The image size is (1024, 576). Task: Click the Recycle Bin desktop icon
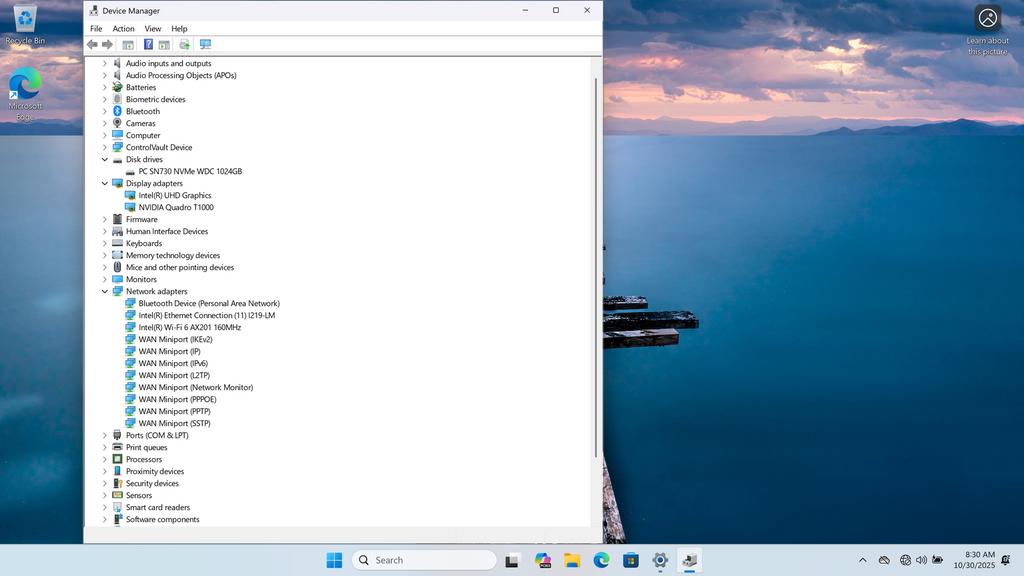pos(25,20)
